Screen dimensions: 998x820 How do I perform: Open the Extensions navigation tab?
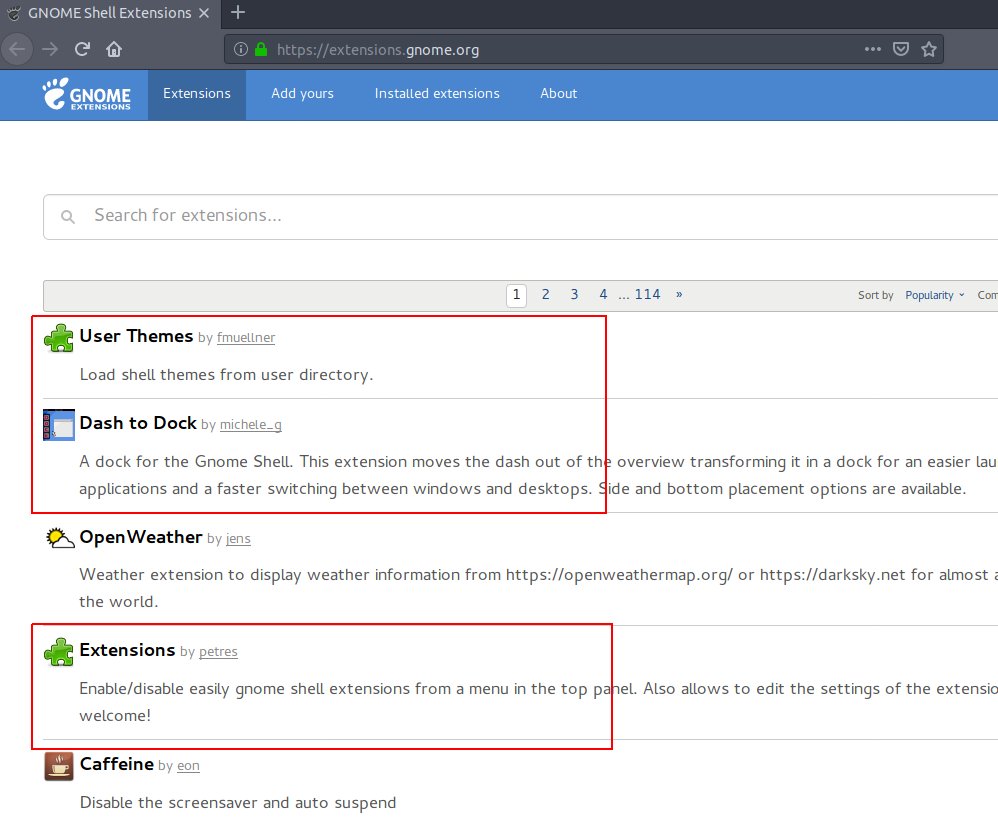click(x=197, y=94)
